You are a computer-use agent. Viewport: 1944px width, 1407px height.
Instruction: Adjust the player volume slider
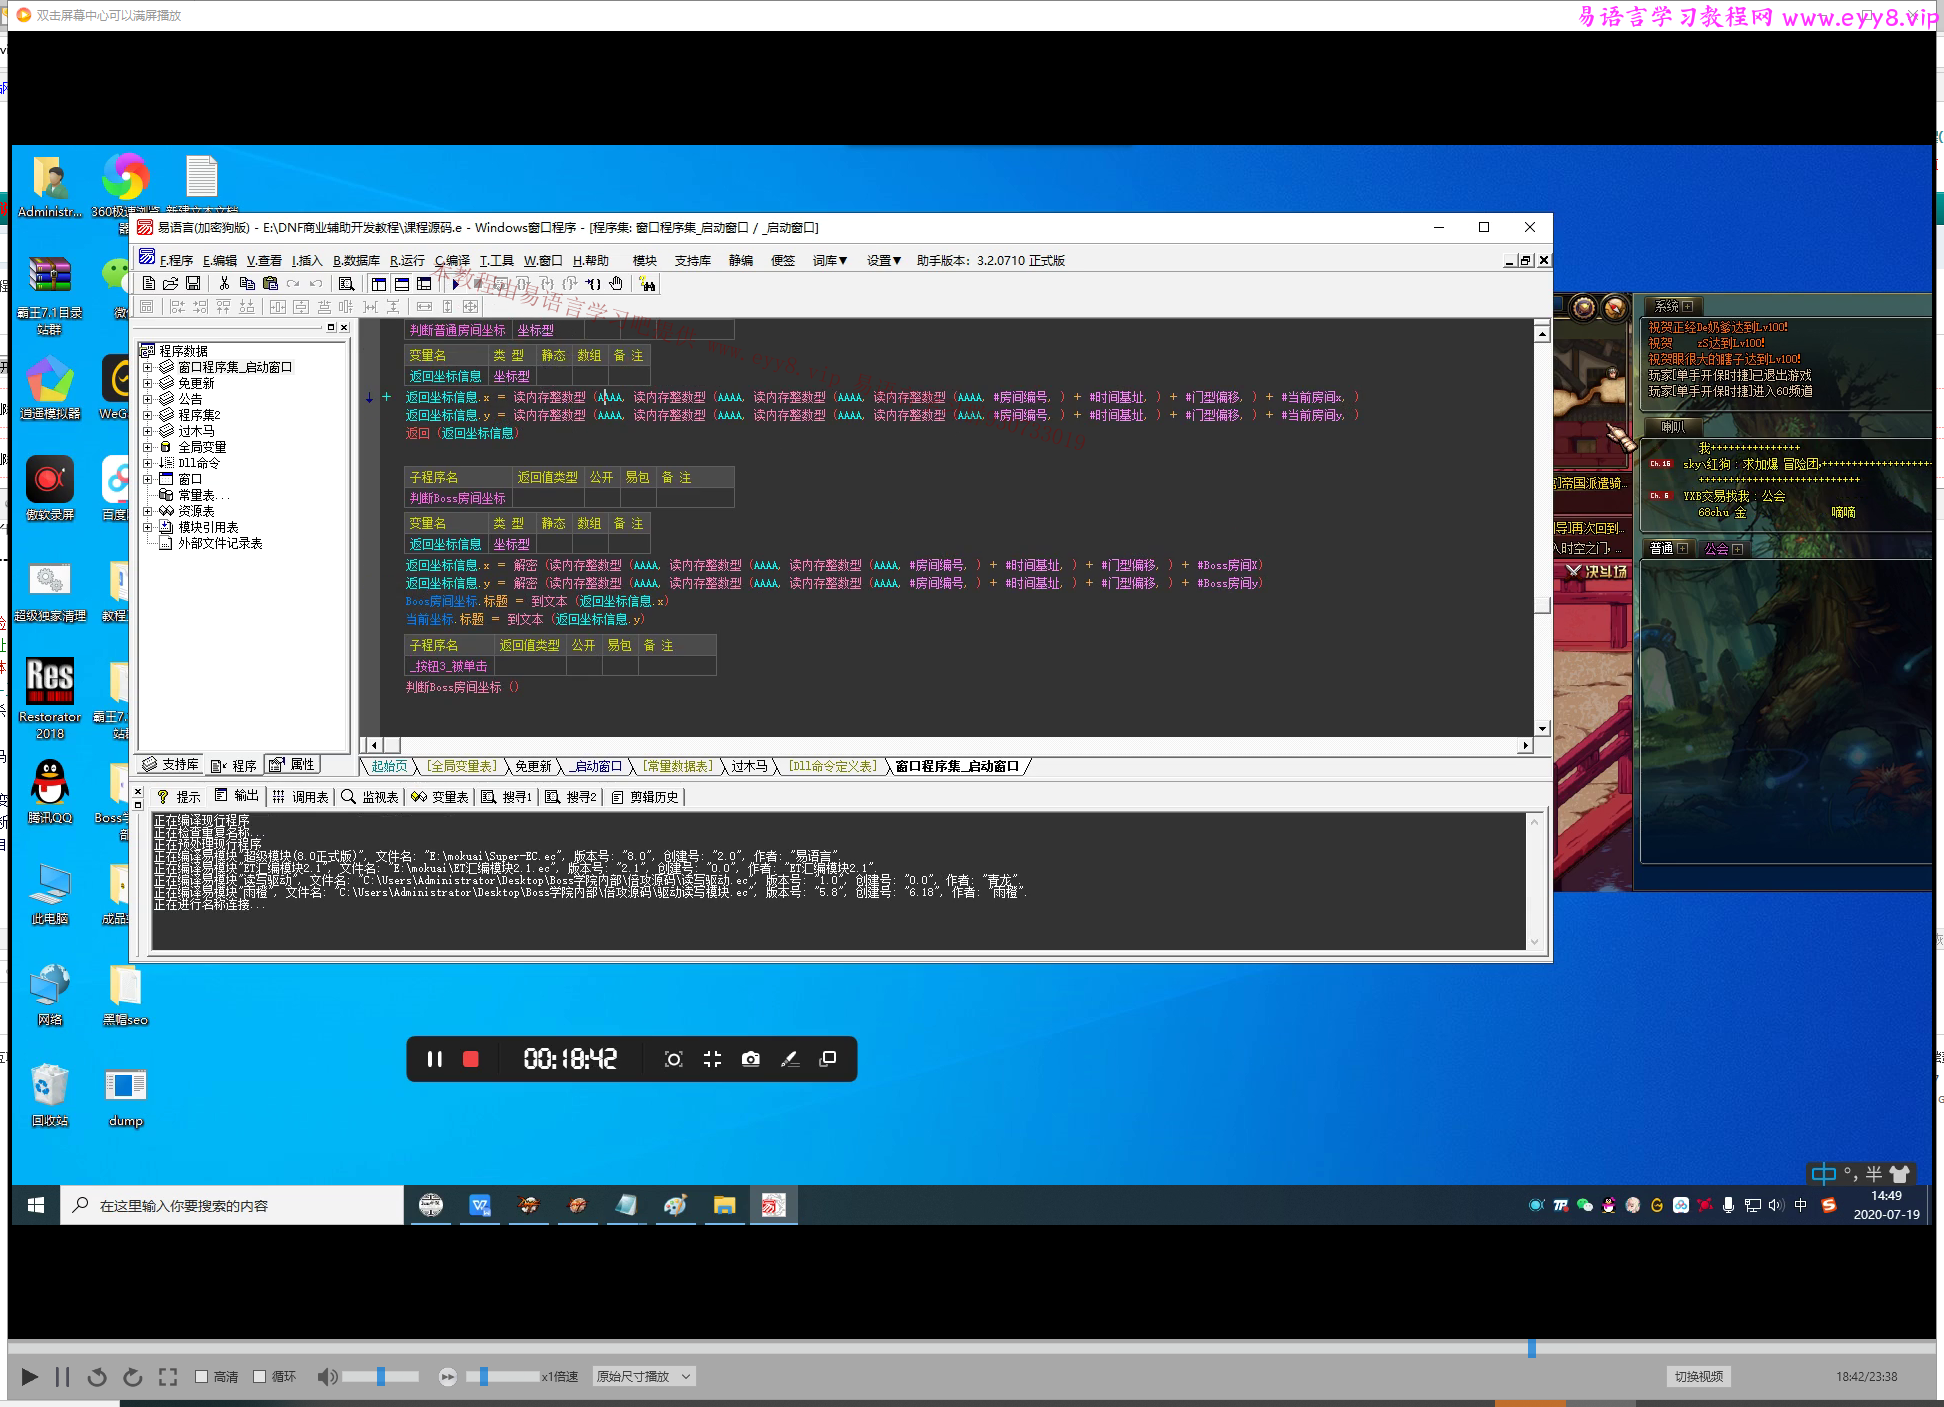click(381, 1377)
